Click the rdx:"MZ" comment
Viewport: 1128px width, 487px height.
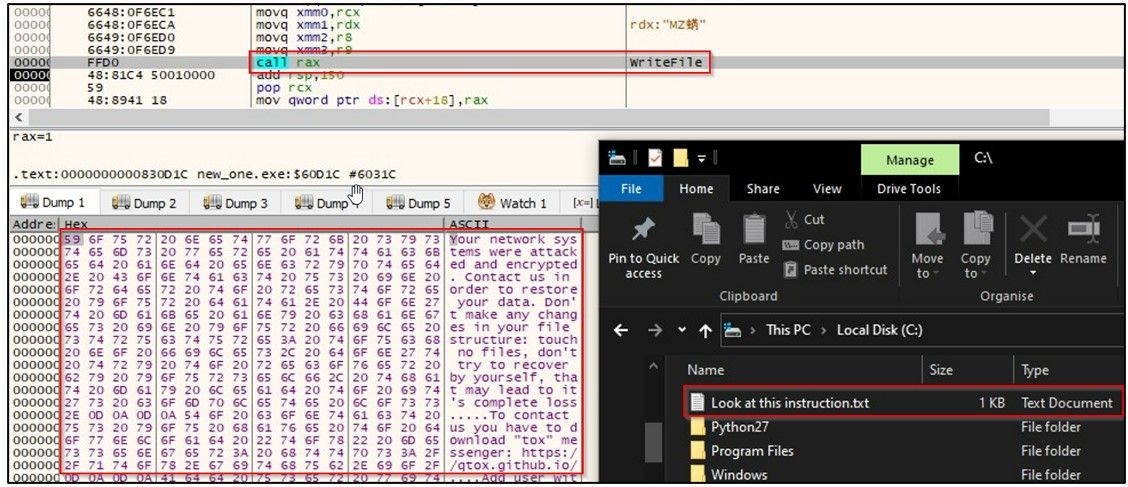click(669, 25)
